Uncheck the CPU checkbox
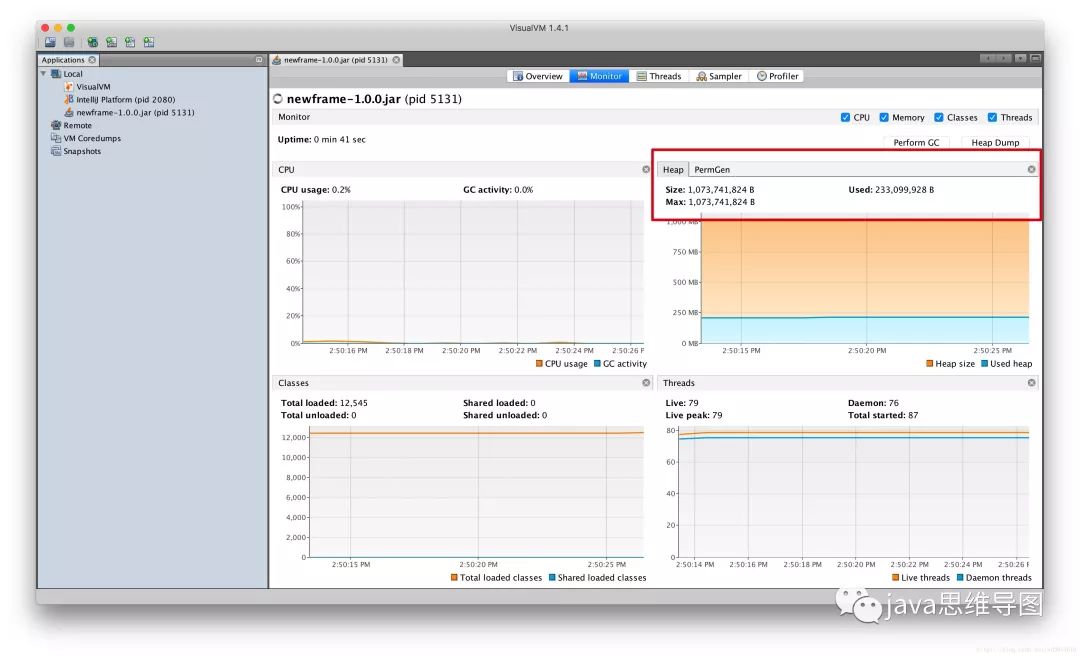The height and width of the screenshot is (656, 1080). (x=845, y=117)
